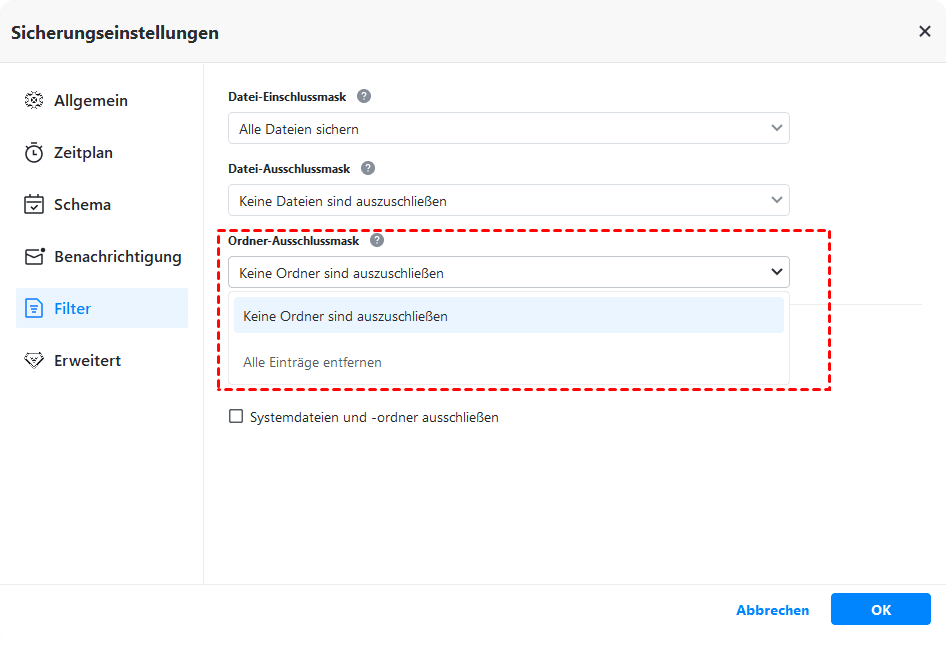The height and width of the screenshot is (646, 946).
Task: Click help icon next to Datei-Ausschlussmask
Action: [x=368, y=169]
